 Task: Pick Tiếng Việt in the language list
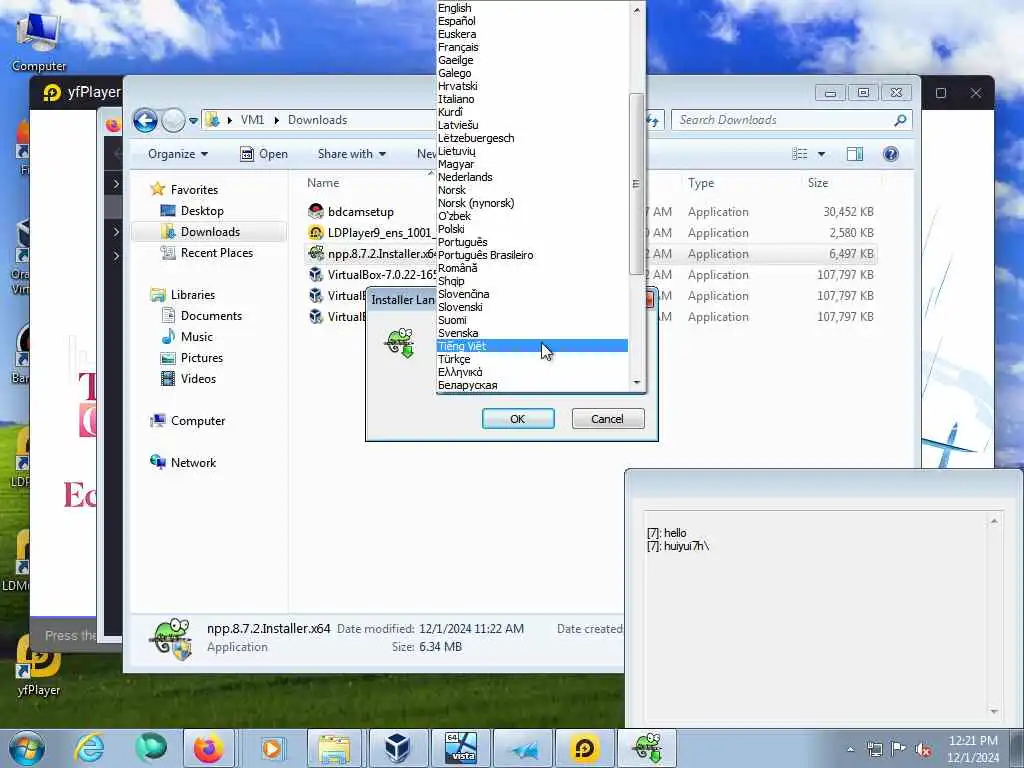point(532,346)
